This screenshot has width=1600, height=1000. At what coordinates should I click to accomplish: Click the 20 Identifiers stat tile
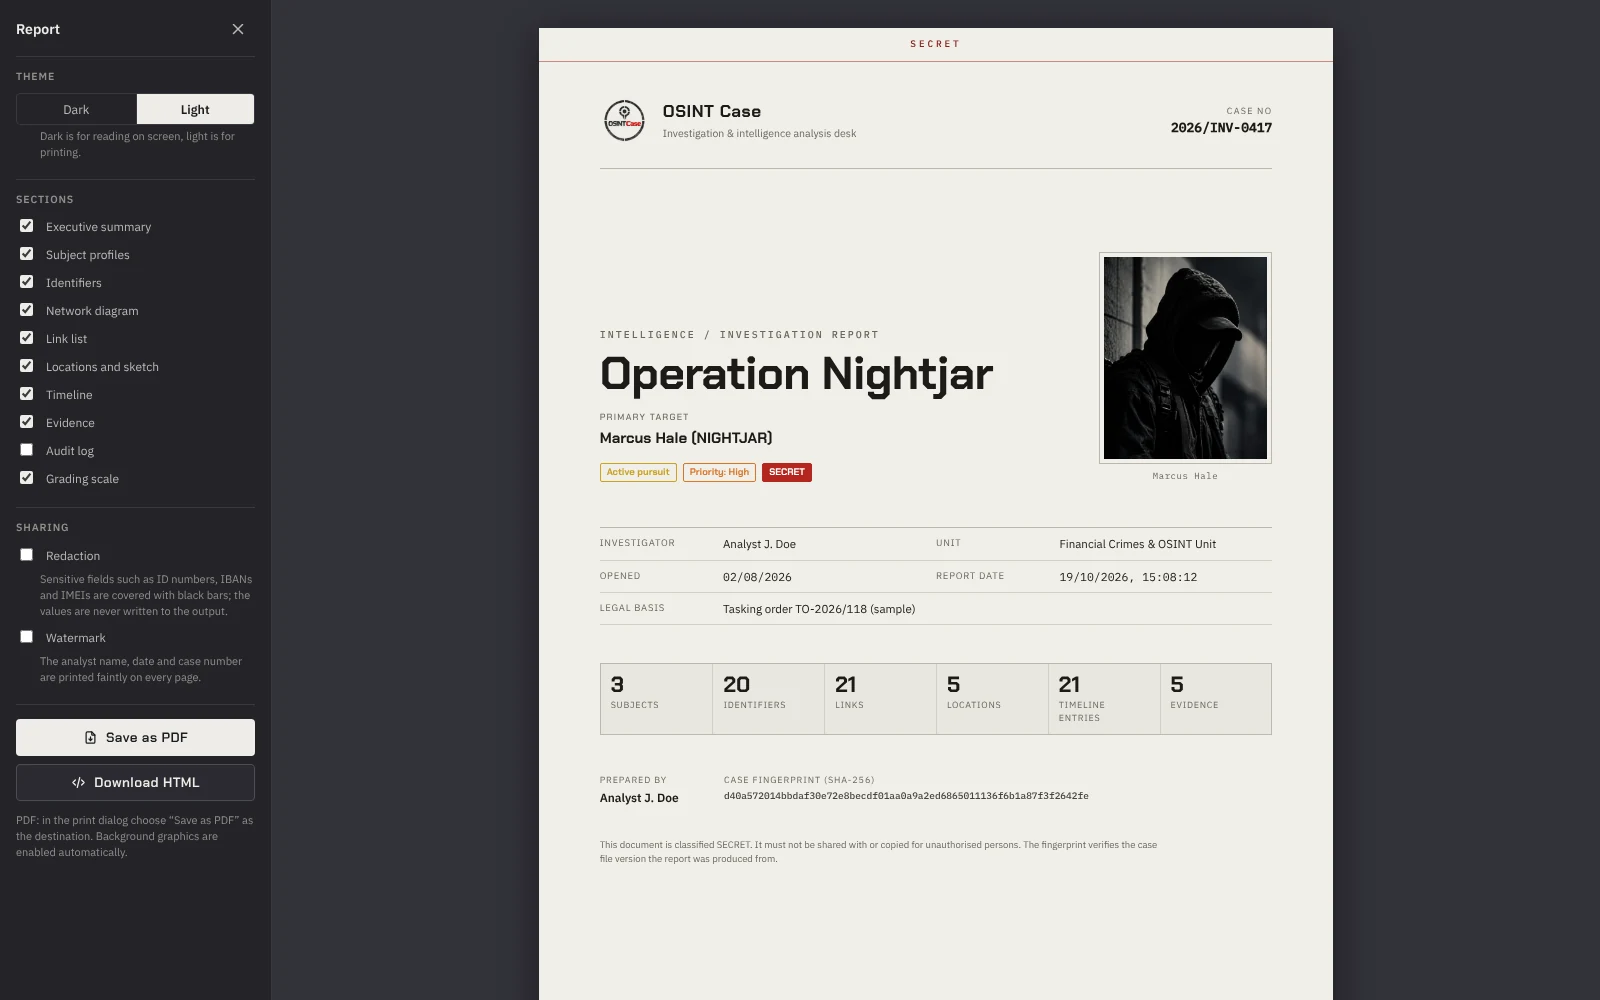768,699
